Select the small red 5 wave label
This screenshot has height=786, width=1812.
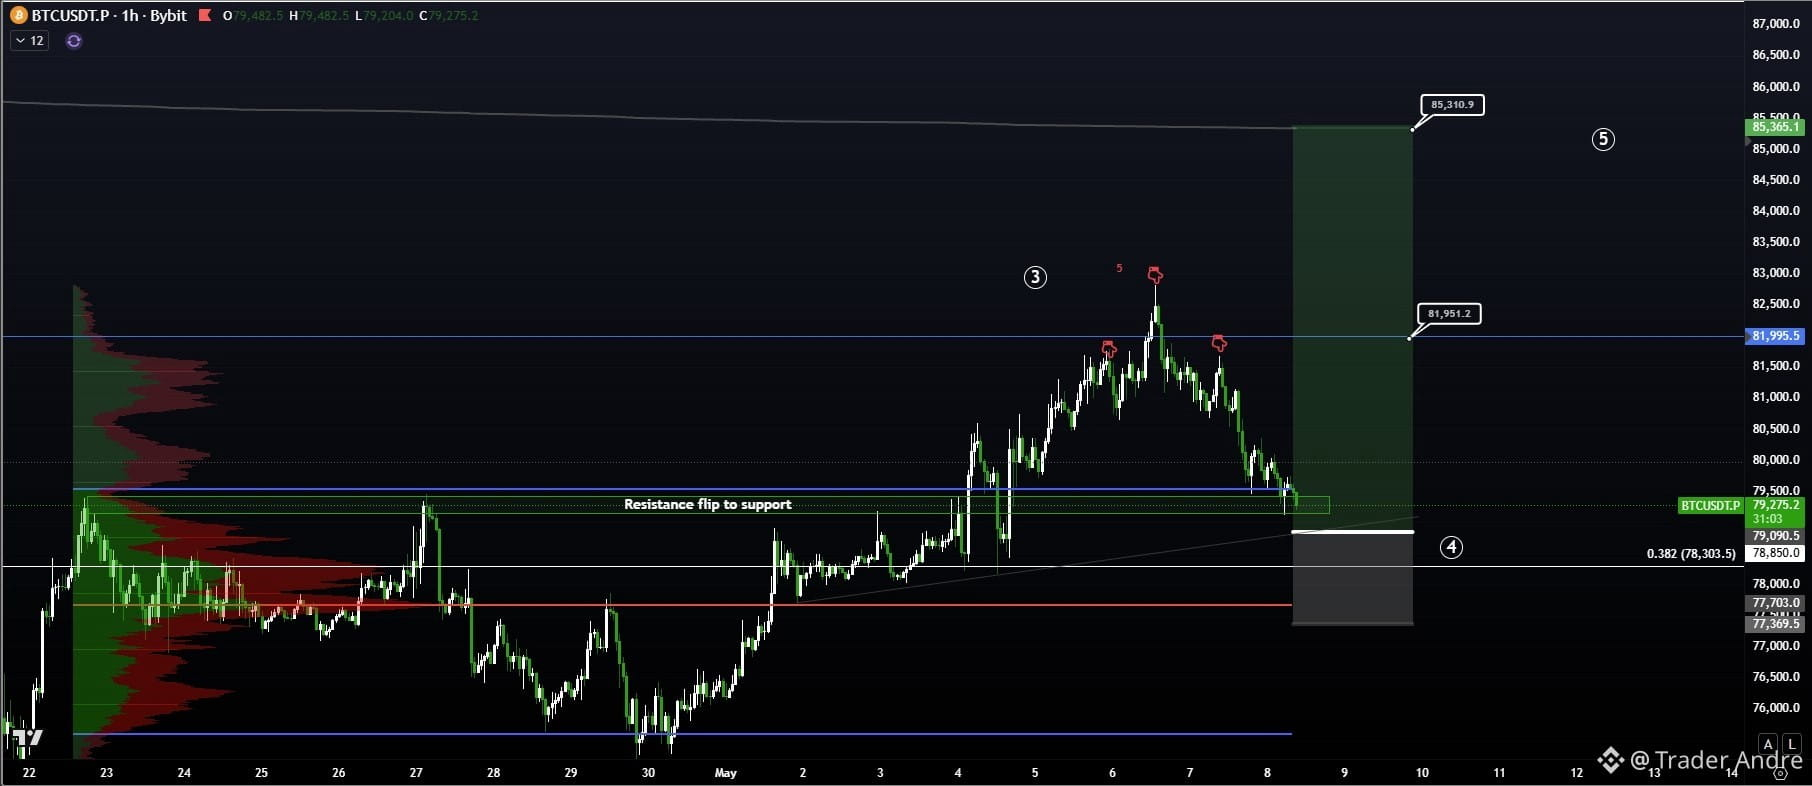pyautogui.click(x=1119, y=268)
